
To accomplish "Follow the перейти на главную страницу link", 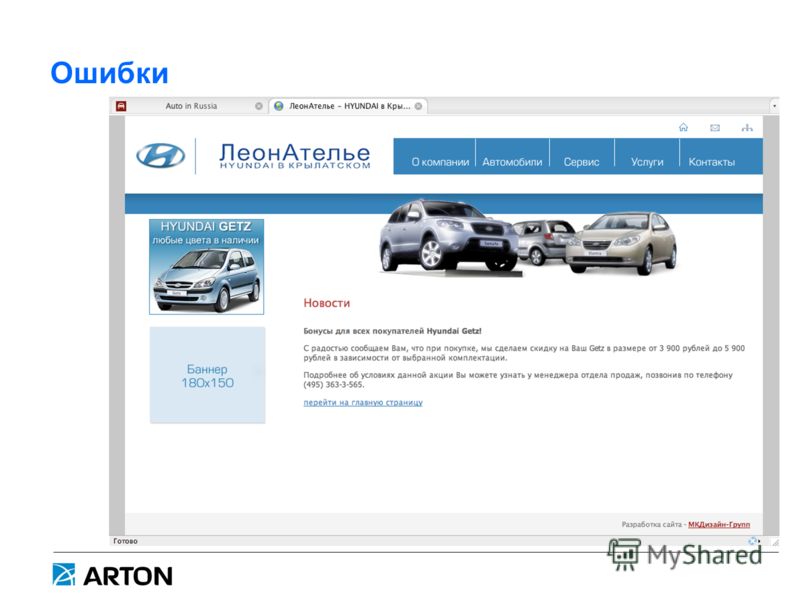I will 363,403.
